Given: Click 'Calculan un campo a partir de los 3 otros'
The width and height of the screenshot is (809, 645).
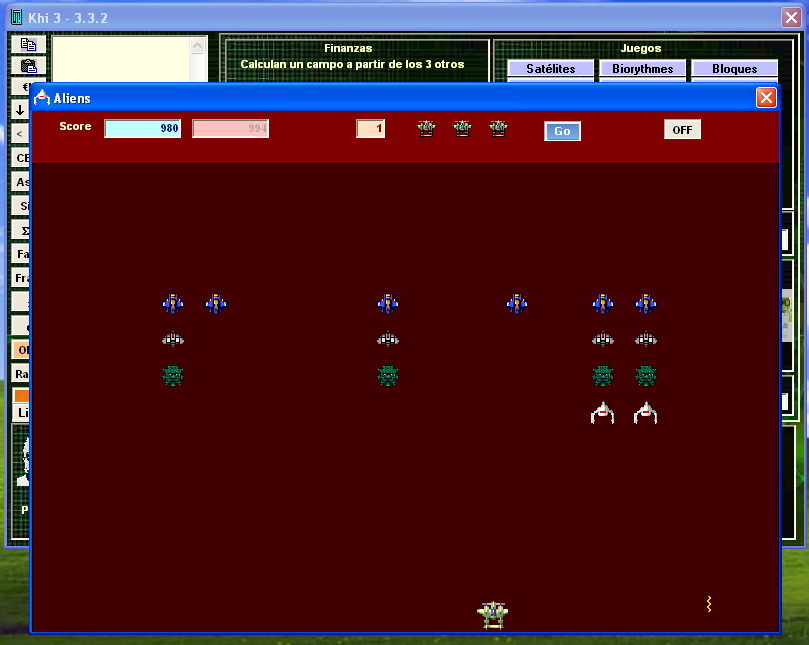Looking at the screenshot, I should [352, 64].
